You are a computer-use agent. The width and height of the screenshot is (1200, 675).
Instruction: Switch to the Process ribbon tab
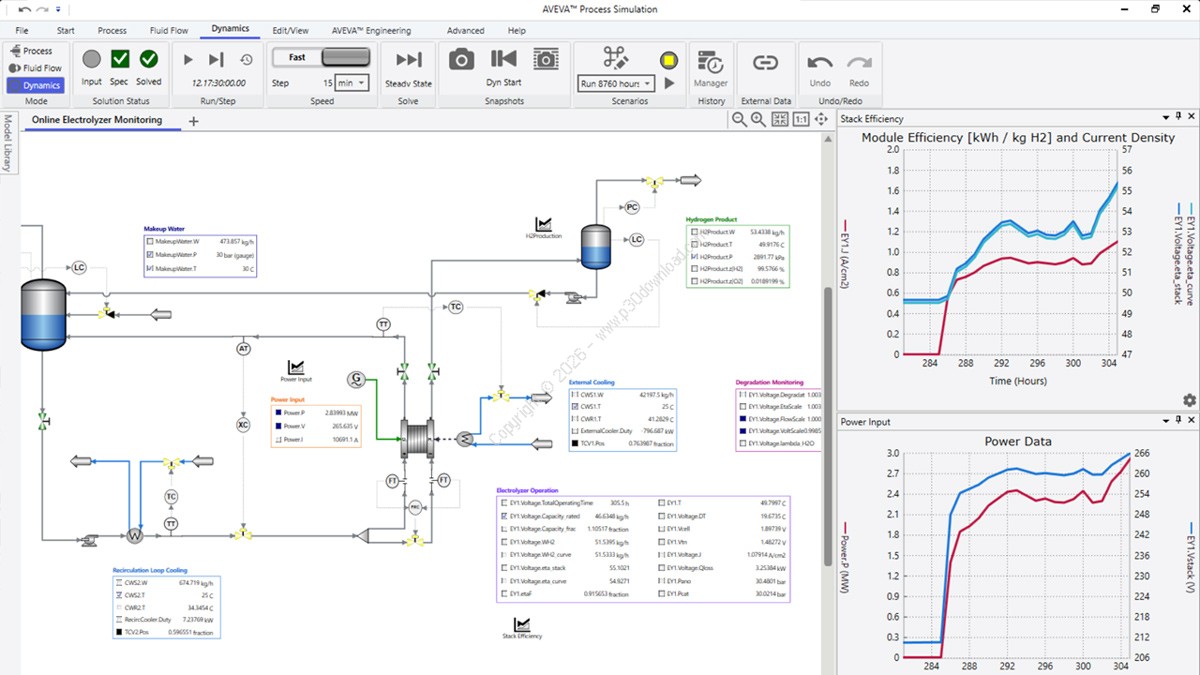pyautogui.click(x=112, y=31)
